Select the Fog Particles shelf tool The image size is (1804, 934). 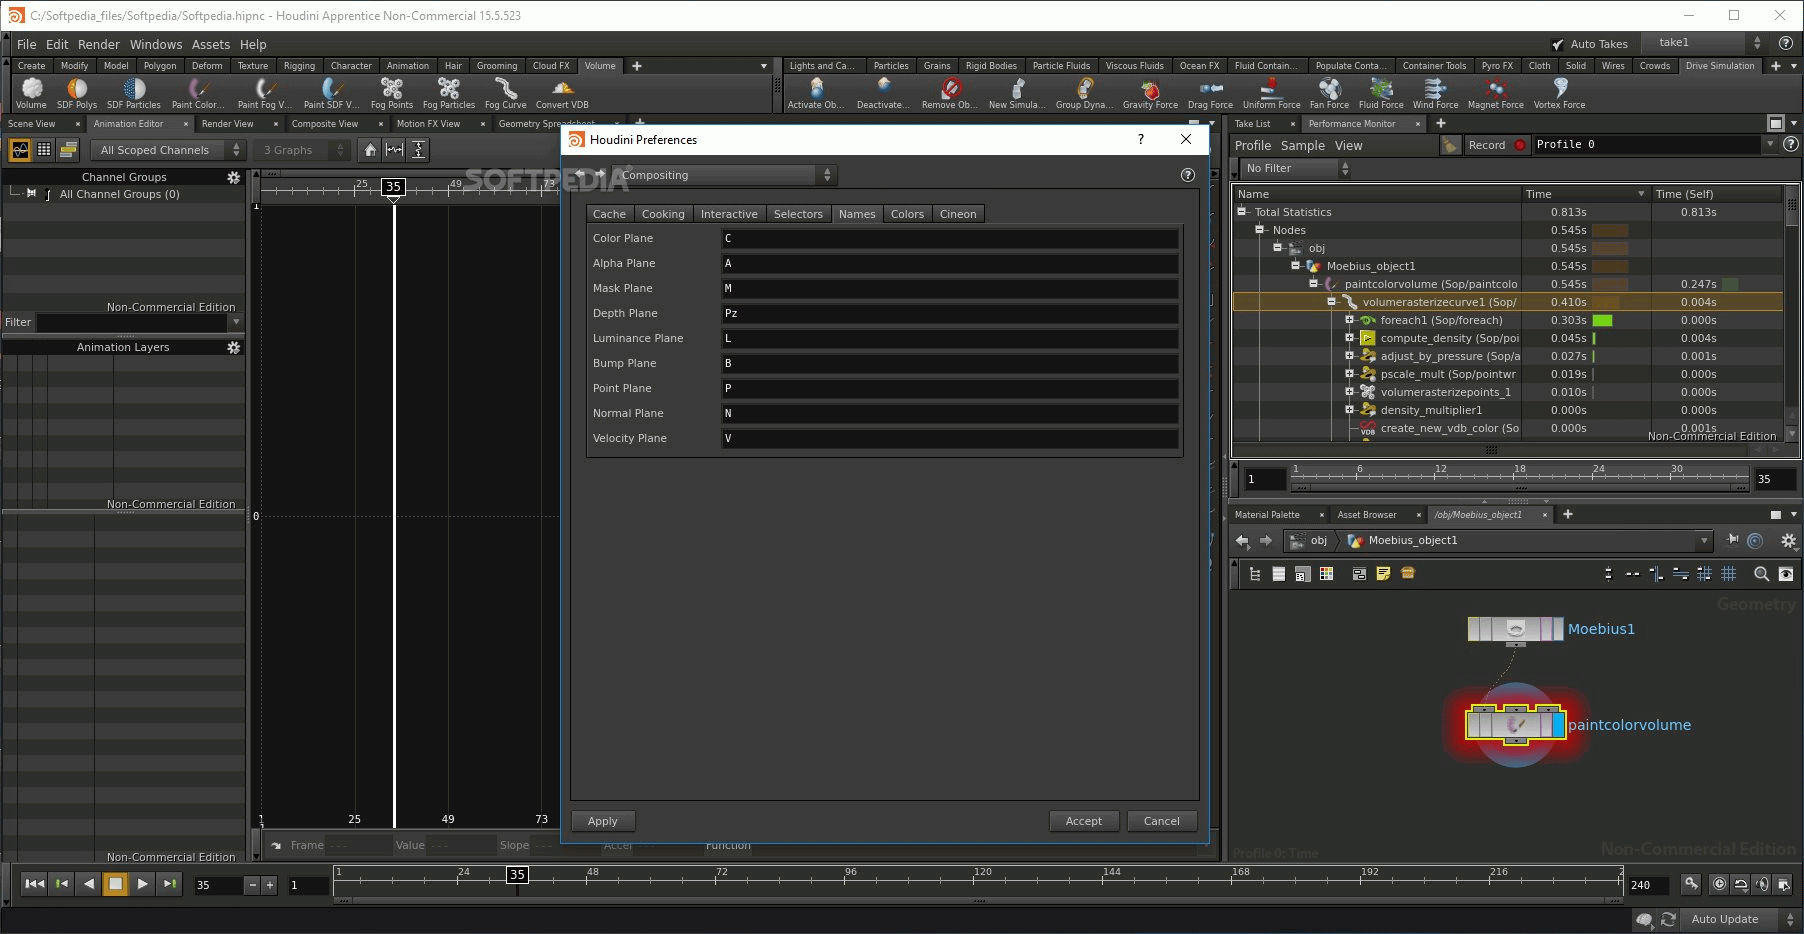point(448,93)
